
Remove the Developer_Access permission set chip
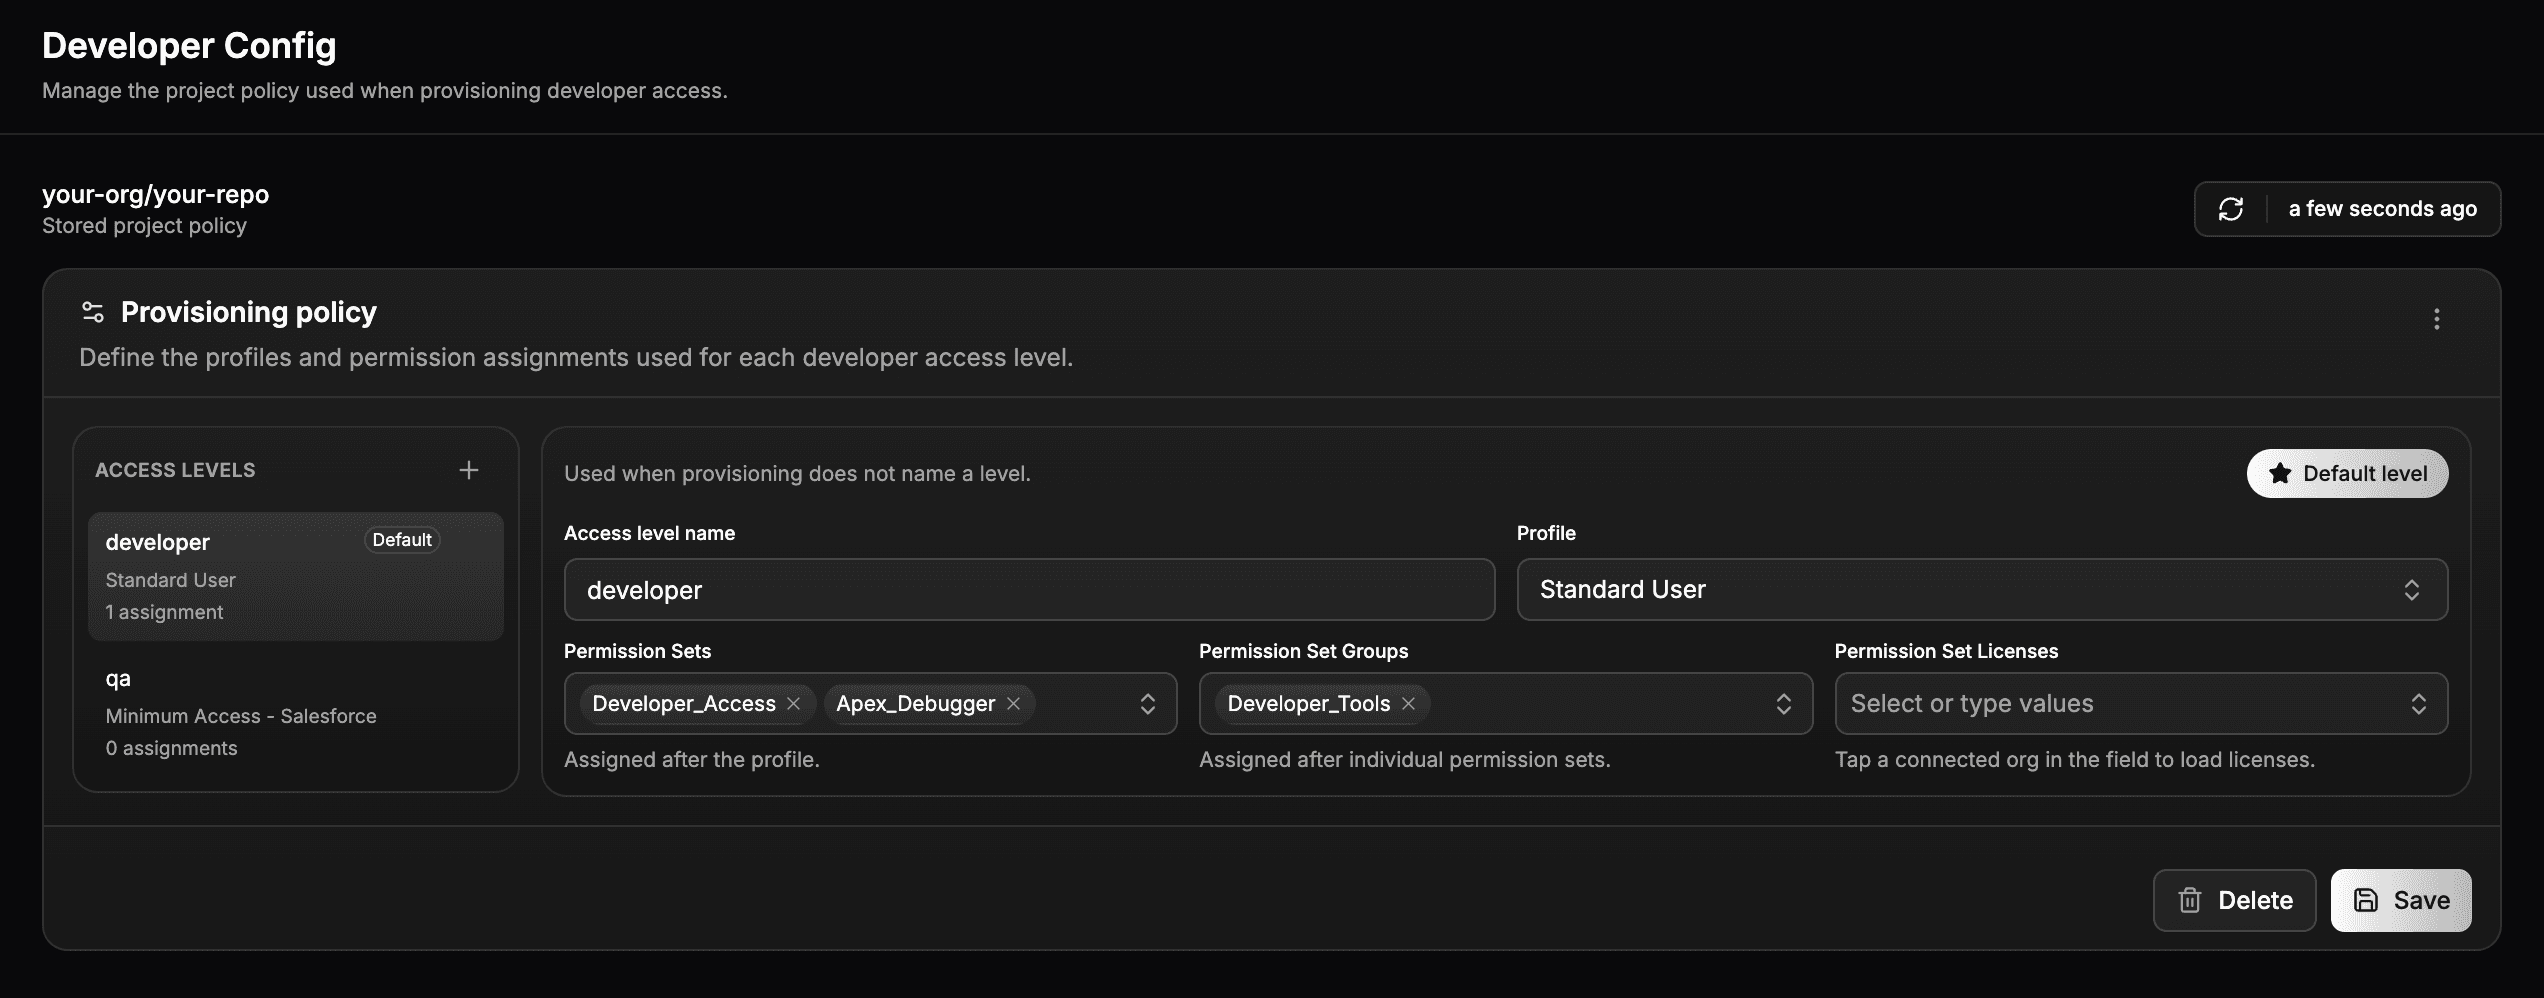(794, 704)
